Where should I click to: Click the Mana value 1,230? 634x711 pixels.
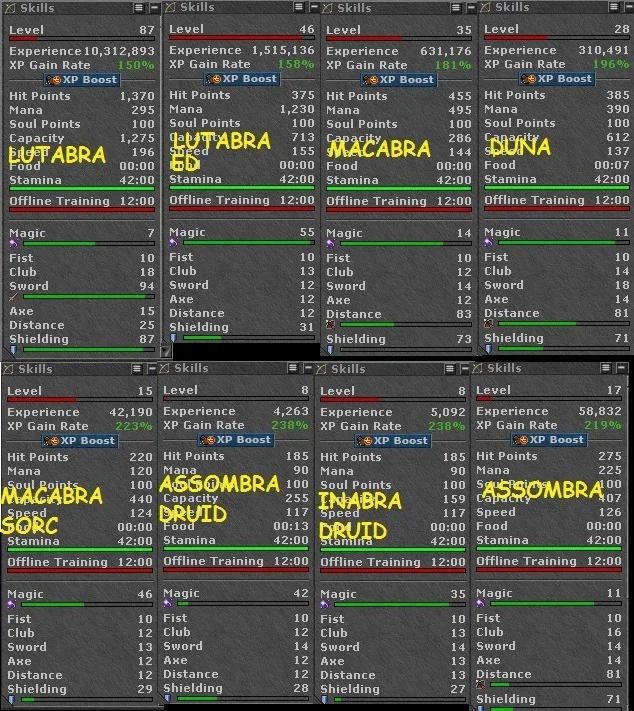(297, 109)
